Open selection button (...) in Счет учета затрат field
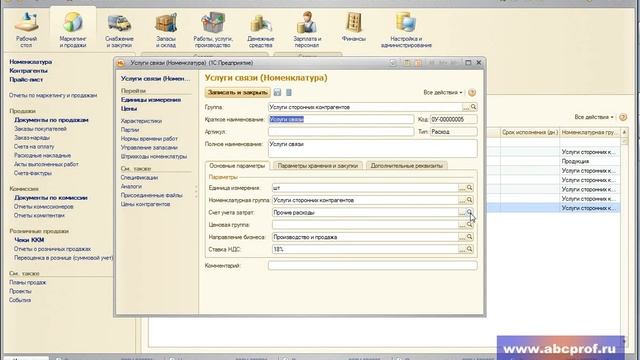 [462, 212]
